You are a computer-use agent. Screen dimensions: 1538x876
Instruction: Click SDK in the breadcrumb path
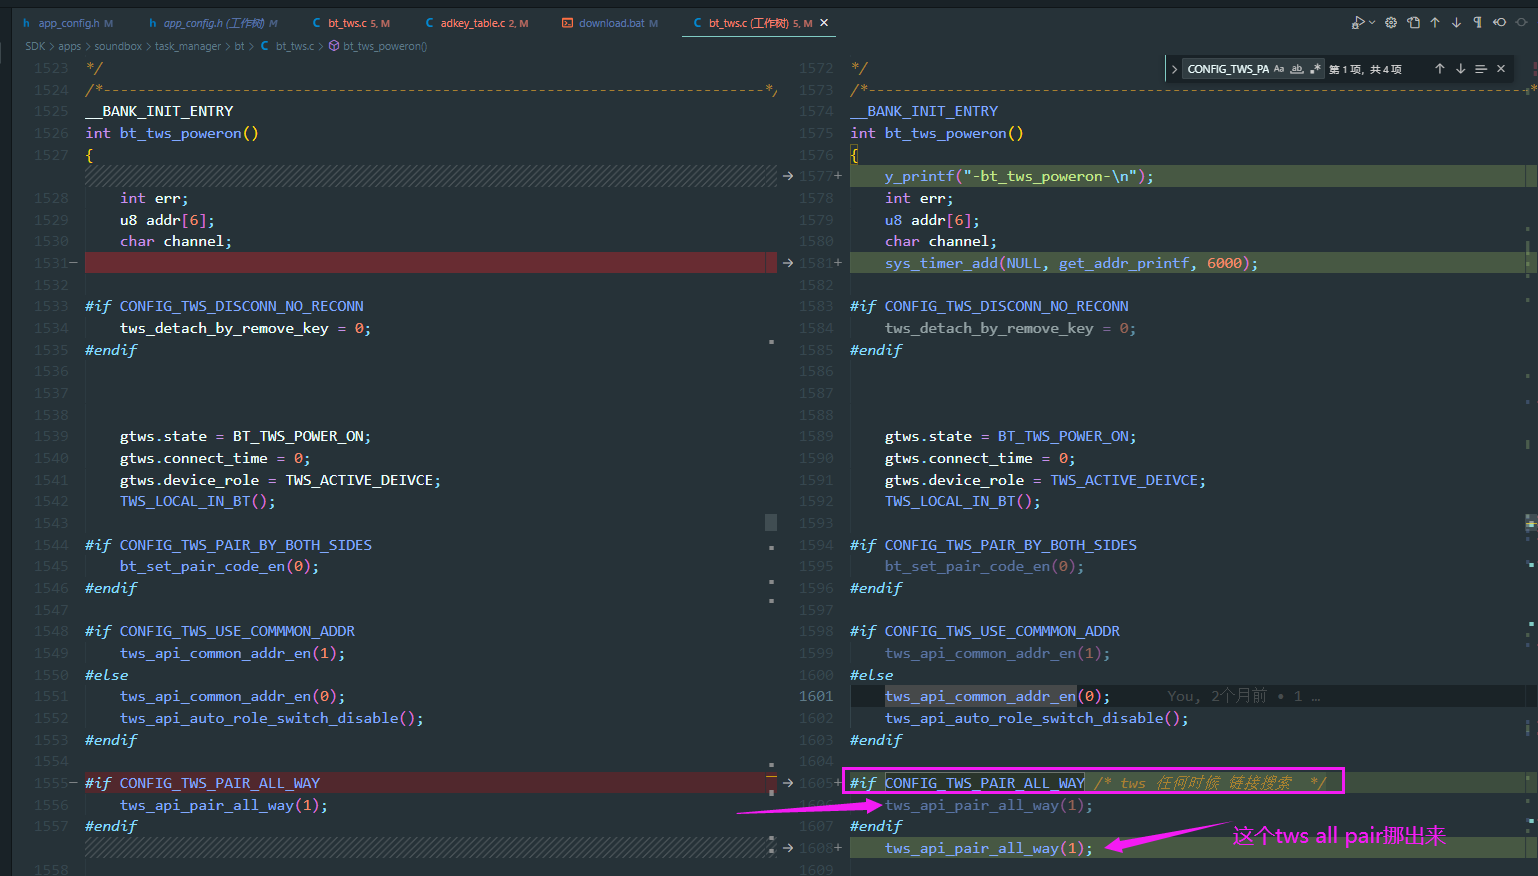pyautogui.click(x=35, y=46)
